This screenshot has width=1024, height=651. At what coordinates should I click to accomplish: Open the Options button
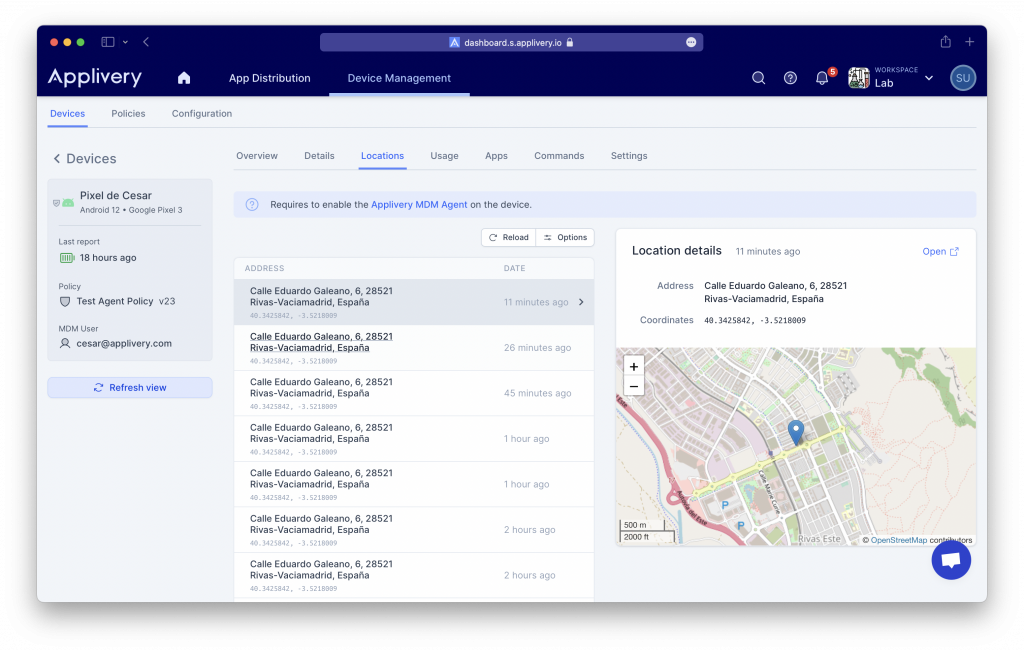tap(566, 238)
